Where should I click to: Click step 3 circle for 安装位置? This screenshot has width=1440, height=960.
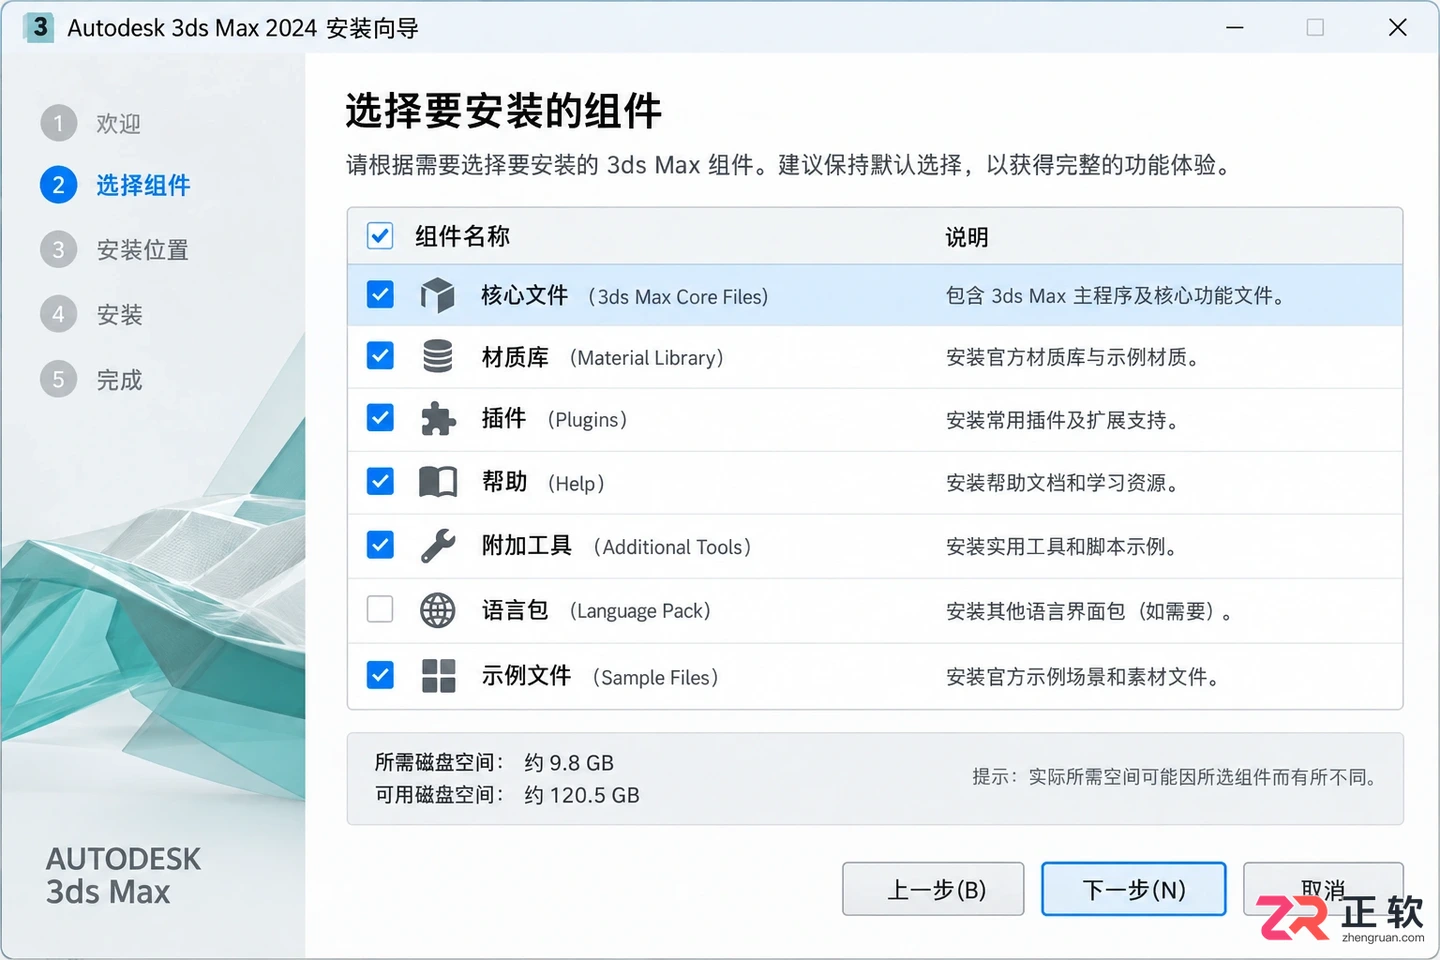(x=58, y=249)
